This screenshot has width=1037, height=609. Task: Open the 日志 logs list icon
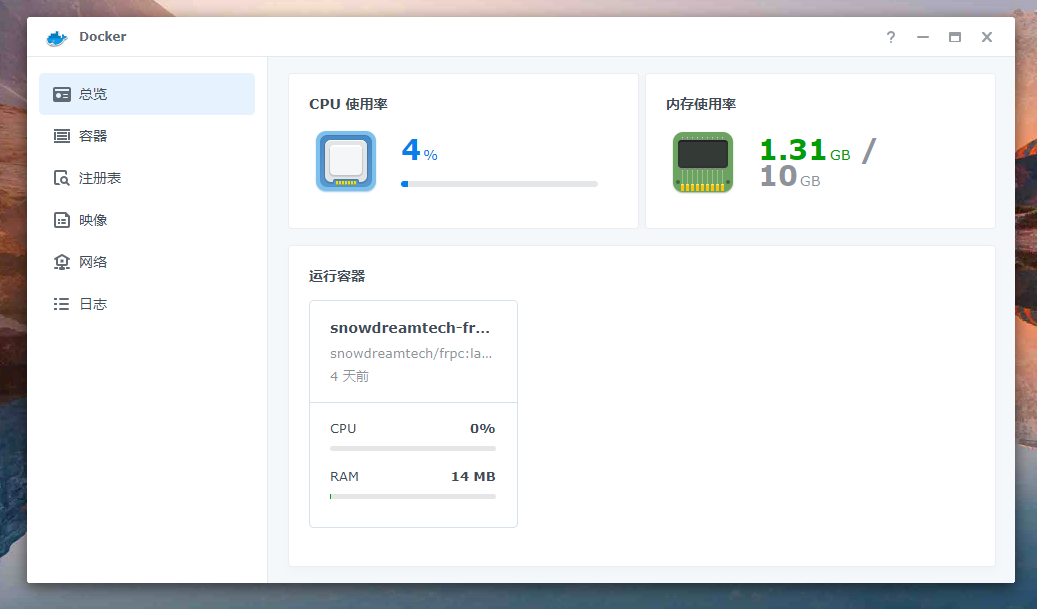click(x=60, y=303)
